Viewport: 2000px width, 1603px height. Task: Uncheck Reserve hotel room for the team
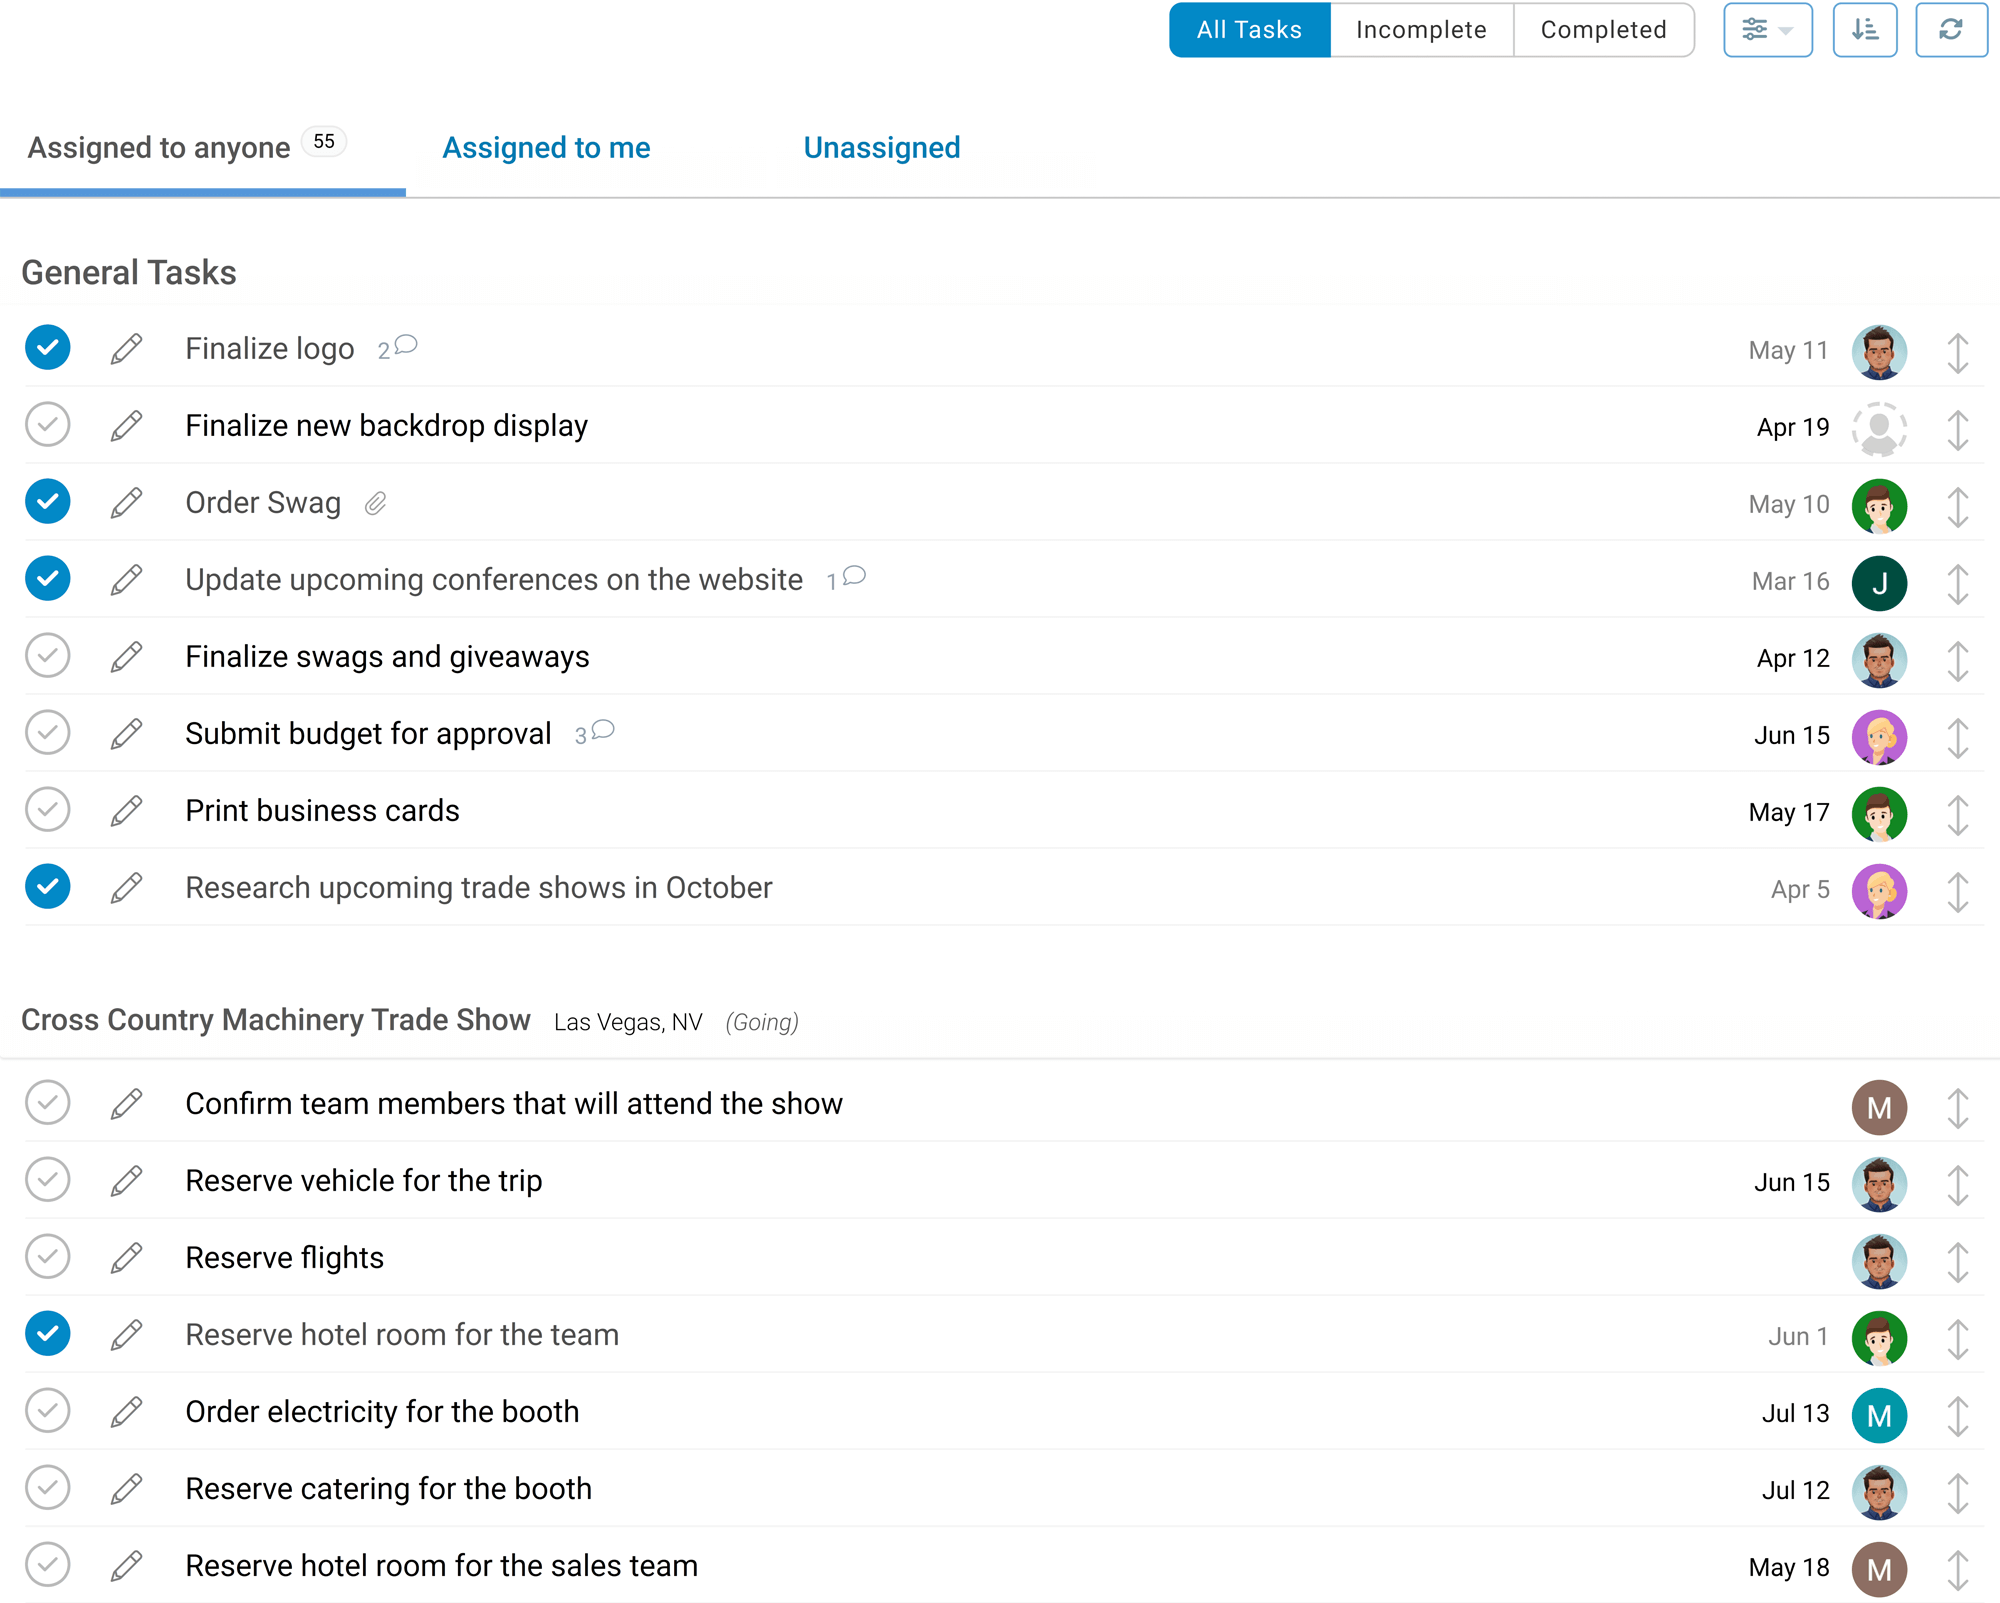coord(47,1334)
